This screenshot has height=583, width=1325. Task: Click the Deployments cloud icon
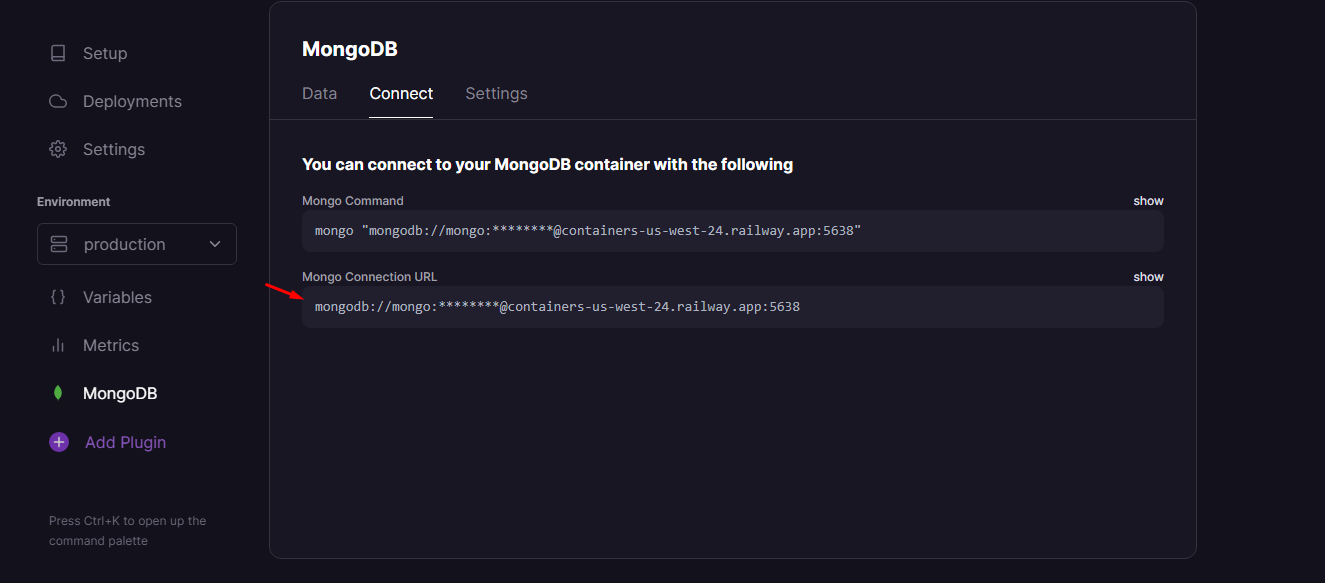[x=58, y=101]
